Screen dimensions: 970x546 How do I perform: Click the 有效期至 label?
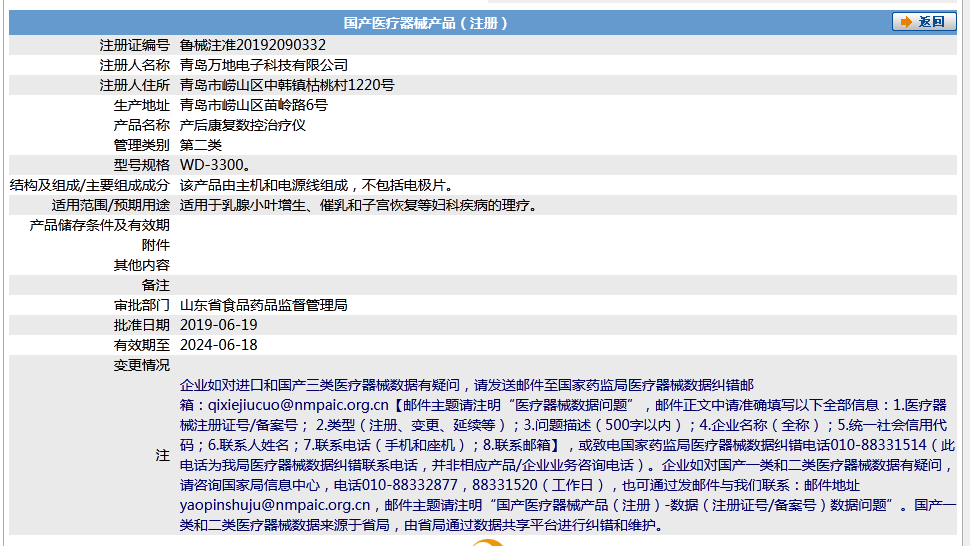141,345
